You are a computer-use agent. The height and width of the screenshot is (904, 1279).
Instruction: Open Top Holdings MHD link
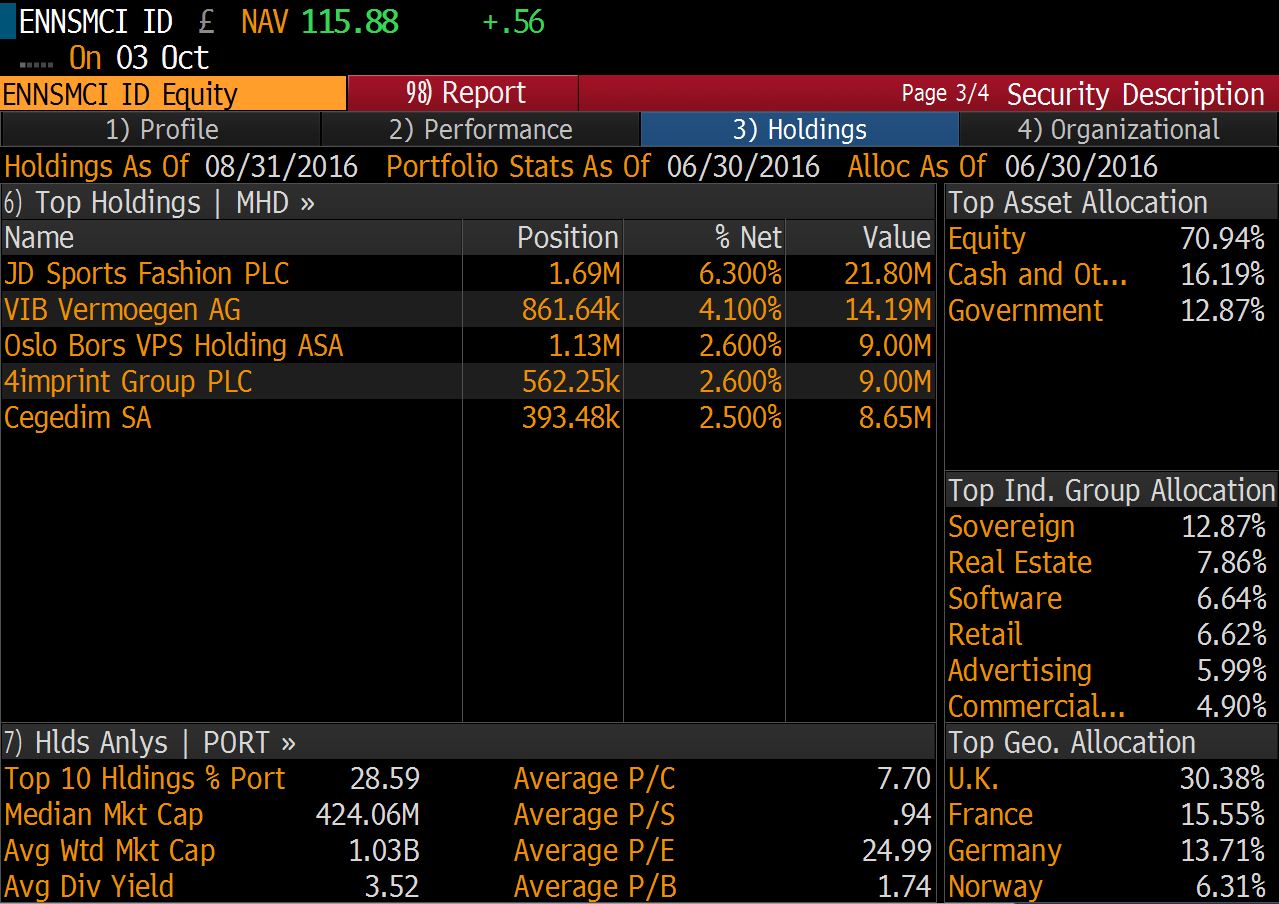(x=159, y=203)
